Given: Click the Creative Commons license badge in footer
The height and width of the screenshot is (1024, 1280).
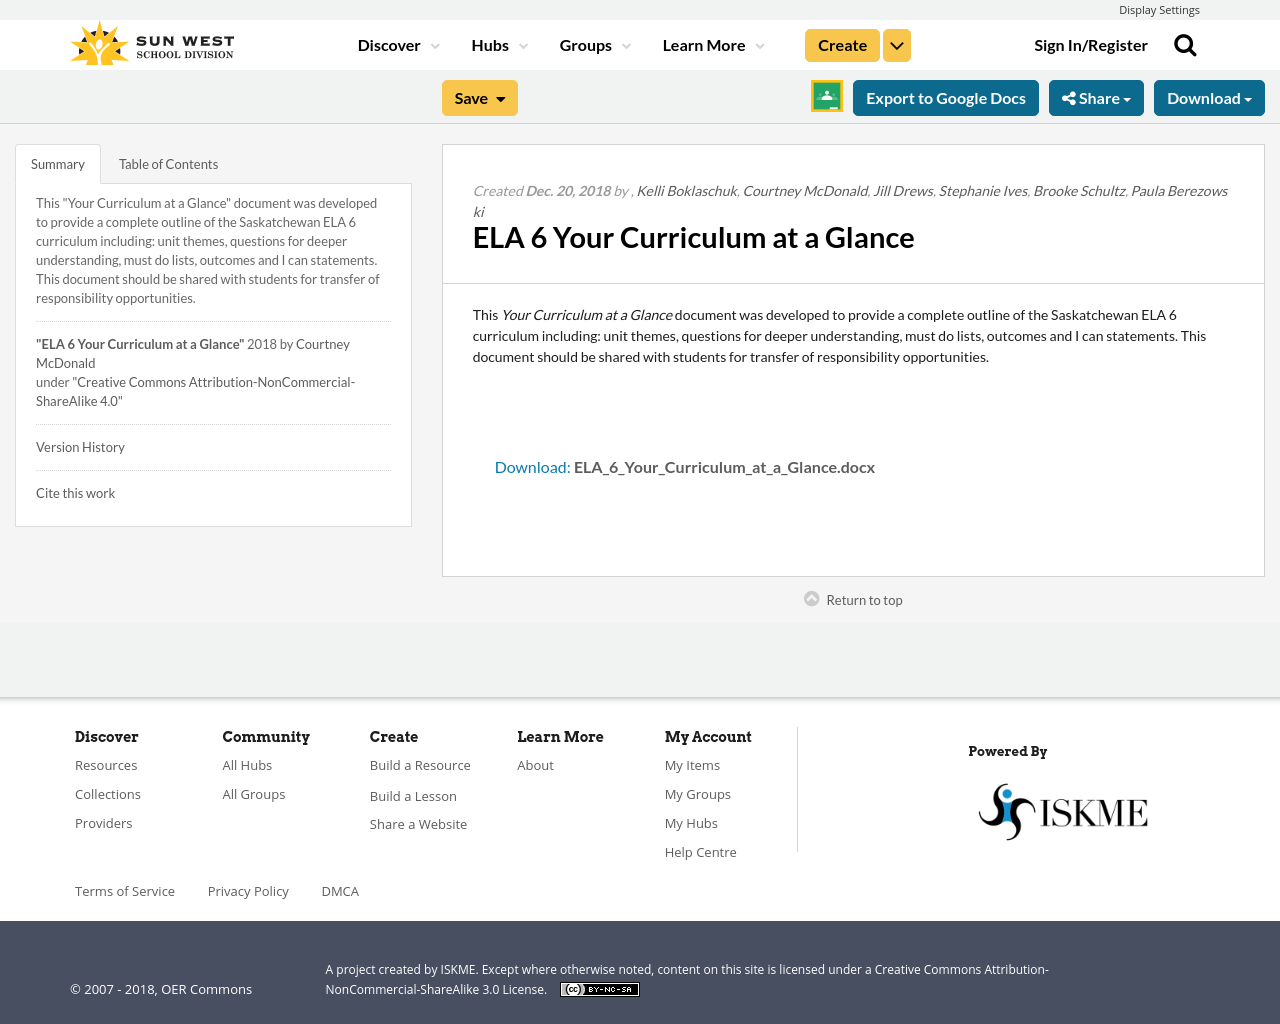Looking at the screenshot, I should (x=599, y=988).
